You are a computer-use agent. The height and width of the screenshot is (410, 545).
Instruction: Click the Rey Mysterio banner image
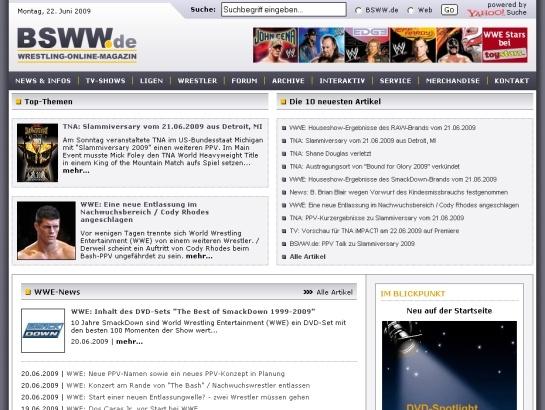tap(459, 45)
